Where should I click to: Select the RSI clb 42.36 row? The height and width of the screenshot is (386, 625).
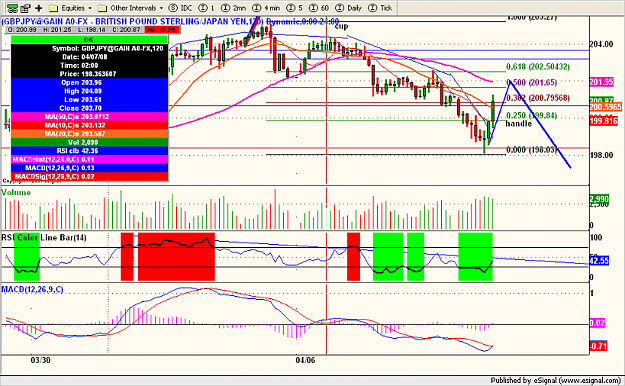click(89, 151)
